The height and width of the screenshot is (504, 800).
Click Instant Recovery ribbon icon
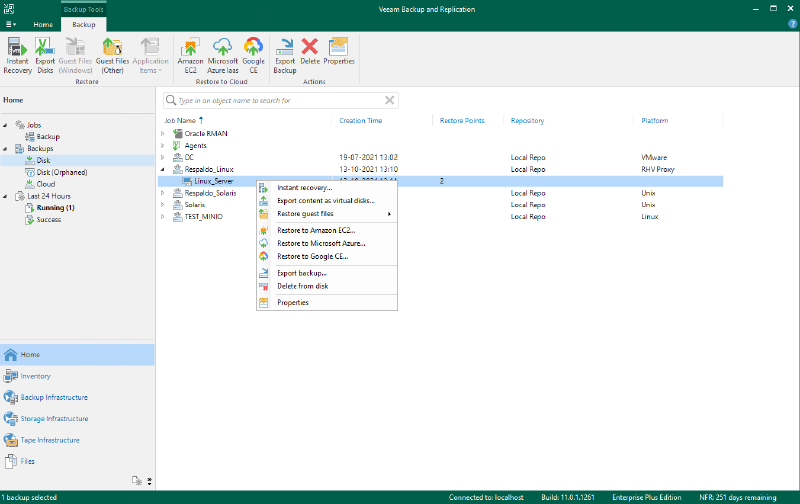[17, 55]
